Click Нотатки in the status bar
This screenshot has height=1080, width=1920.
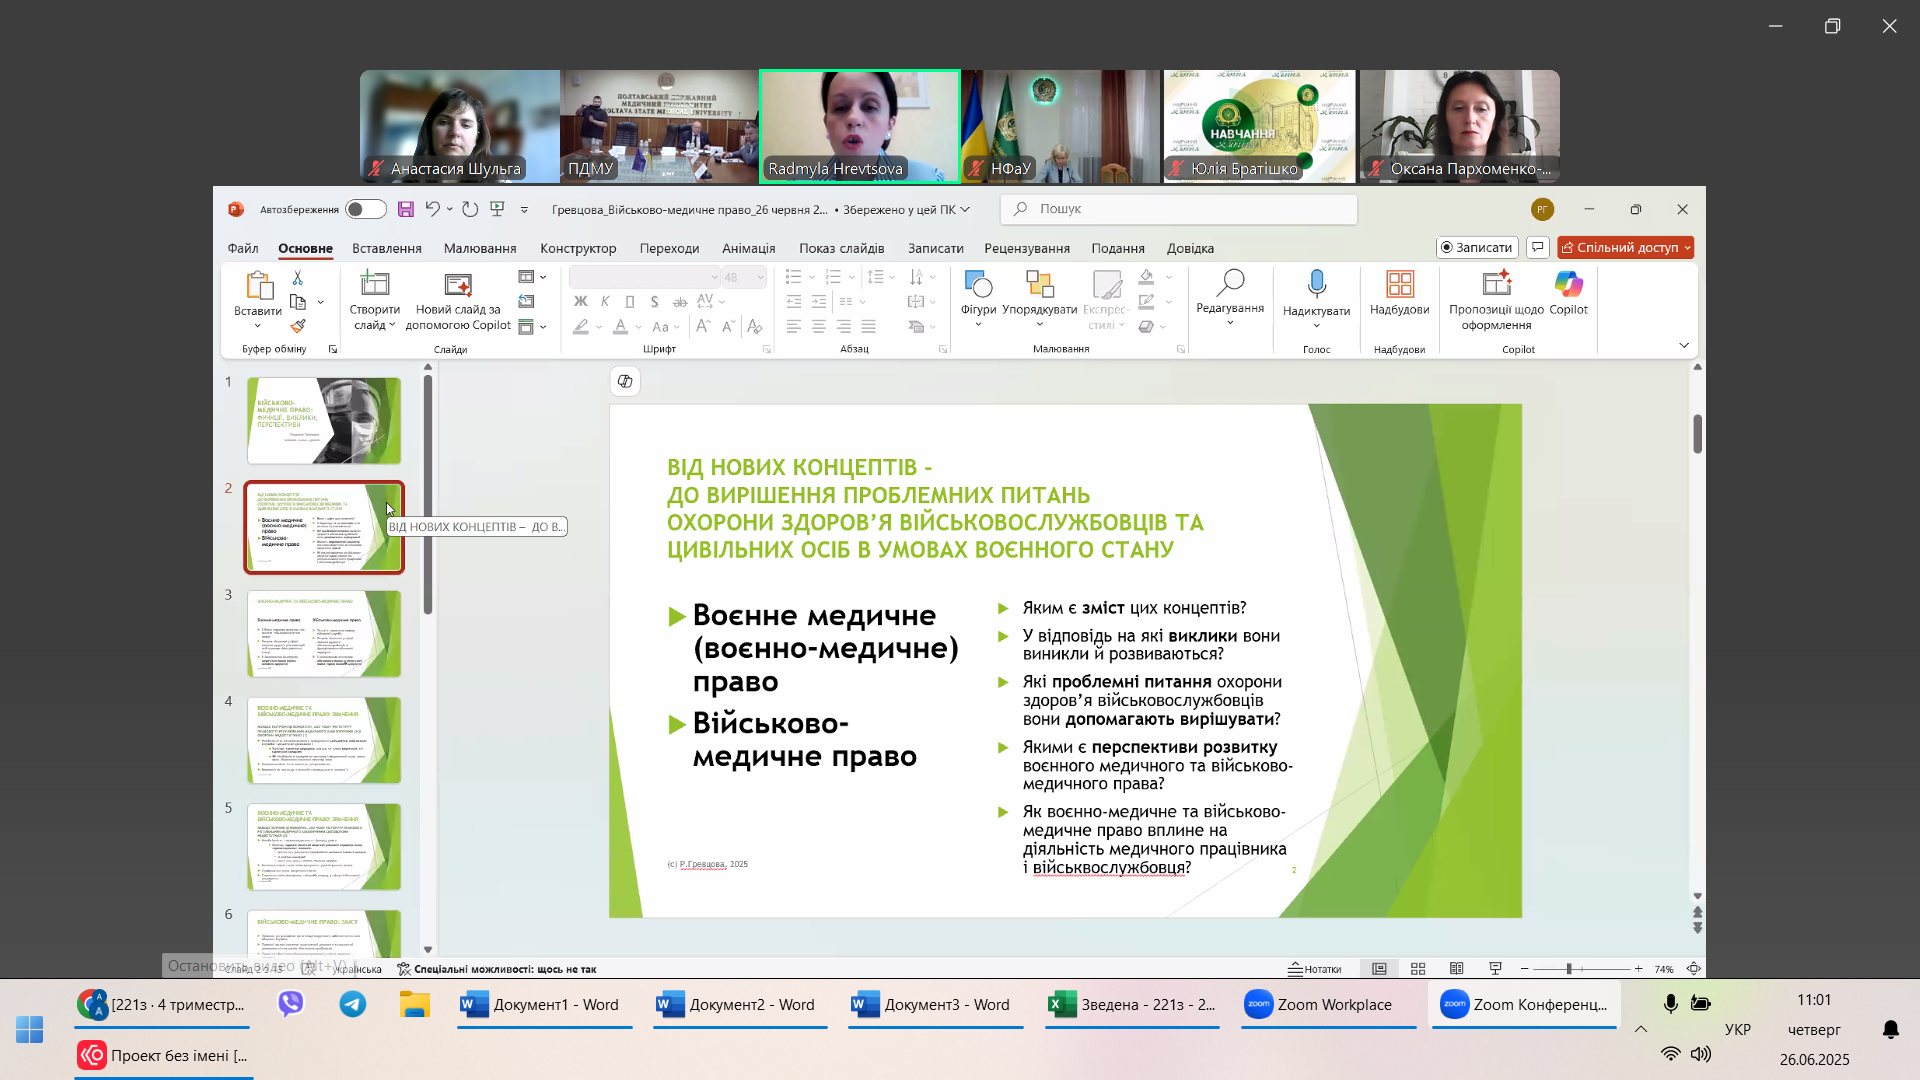[1315, 969]
